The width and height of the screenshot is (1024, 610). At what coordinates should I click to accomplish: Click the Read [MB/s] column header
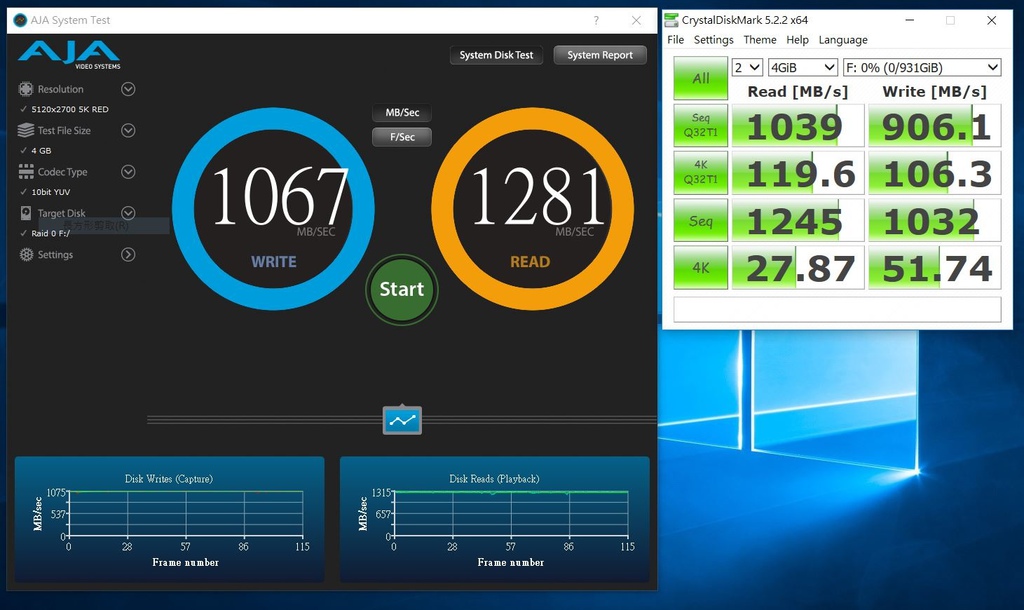797,91
